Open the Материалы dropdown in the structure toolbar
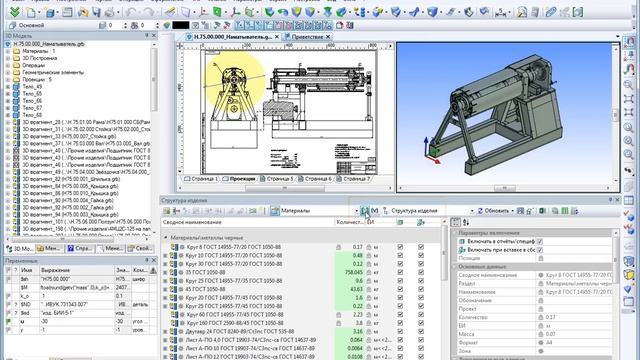 [356, 211]
